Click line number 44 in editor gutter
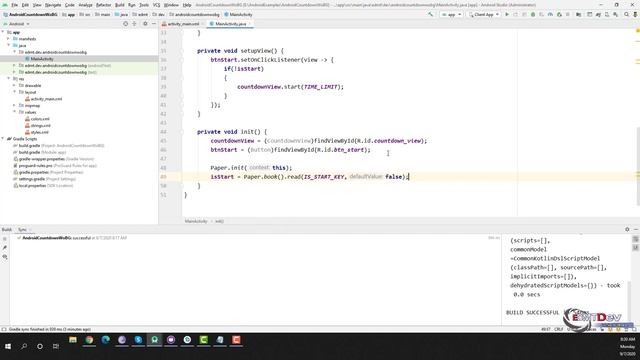The height and width of the screenshot is (360, 640). pos(163,132)
